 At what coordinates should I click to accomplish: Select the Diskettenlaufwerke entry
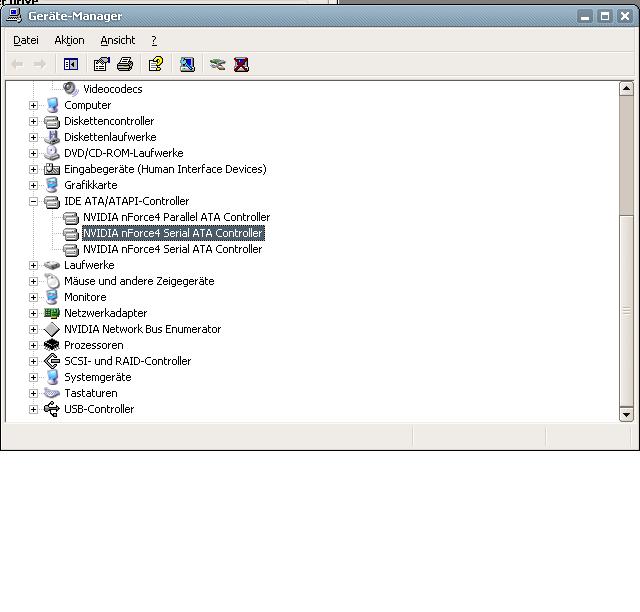(110, 137)
